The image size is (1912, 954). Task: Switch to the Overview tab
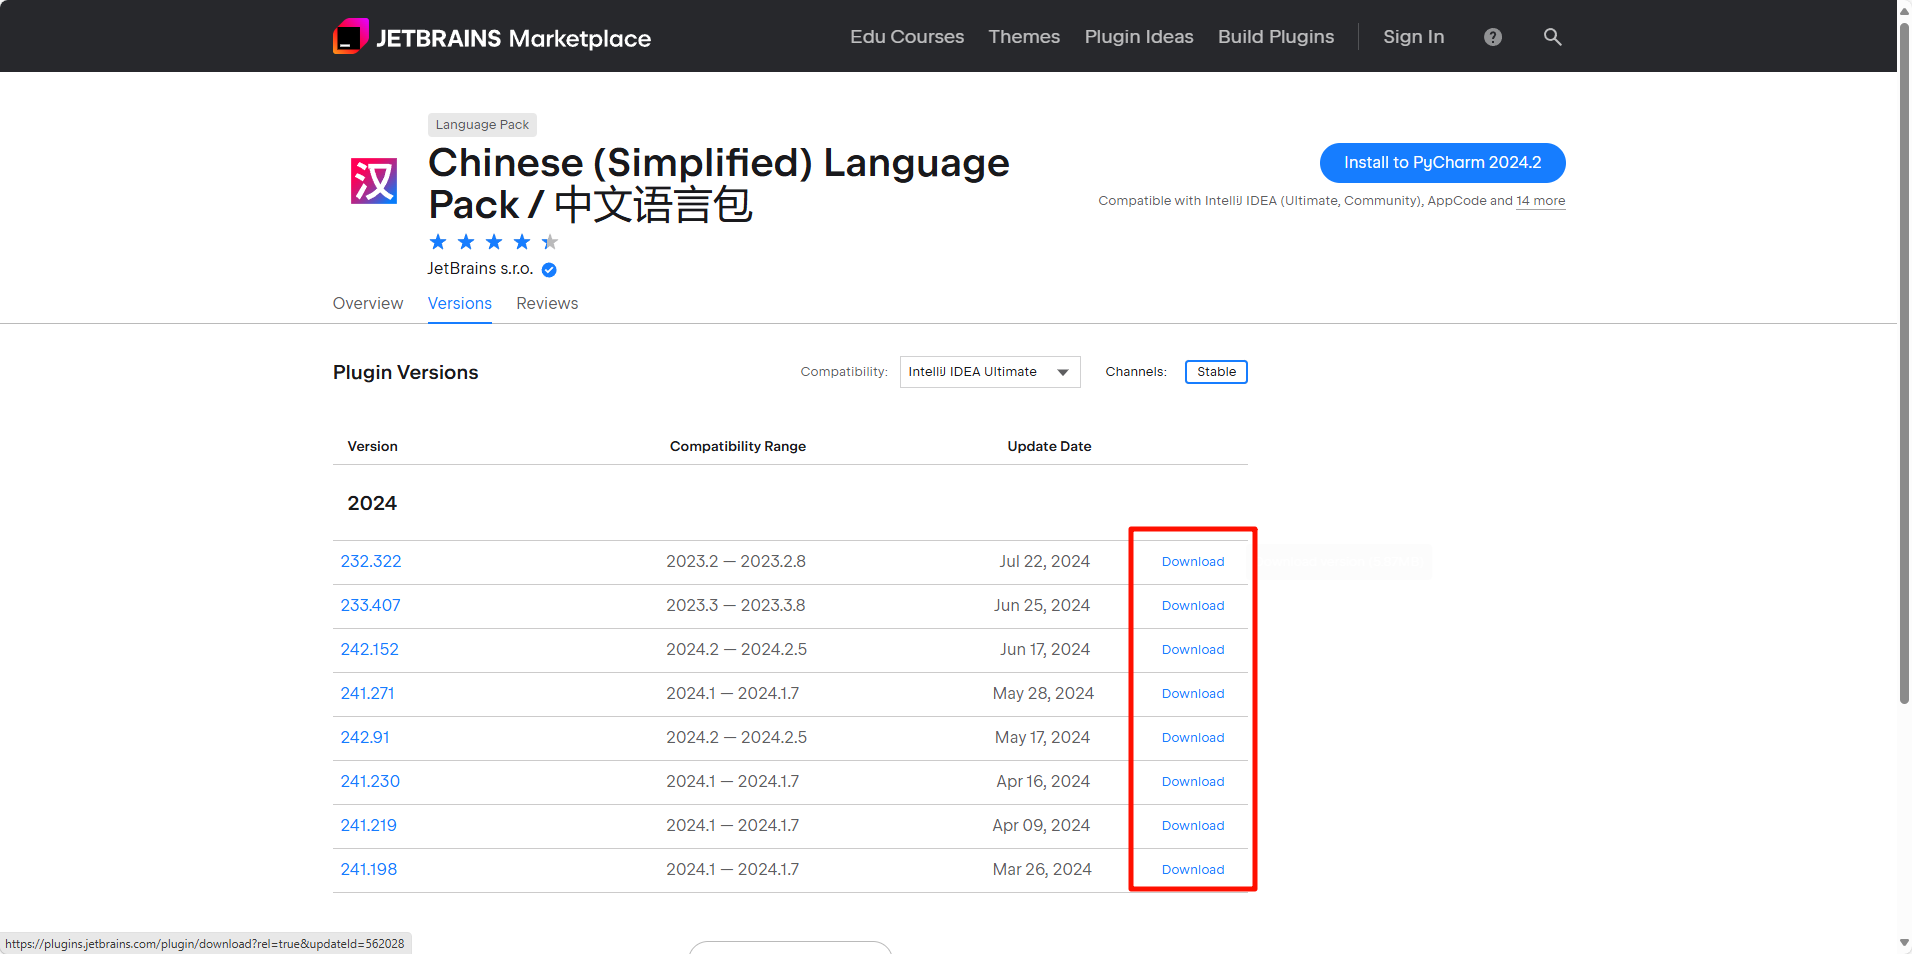point(368,303)
